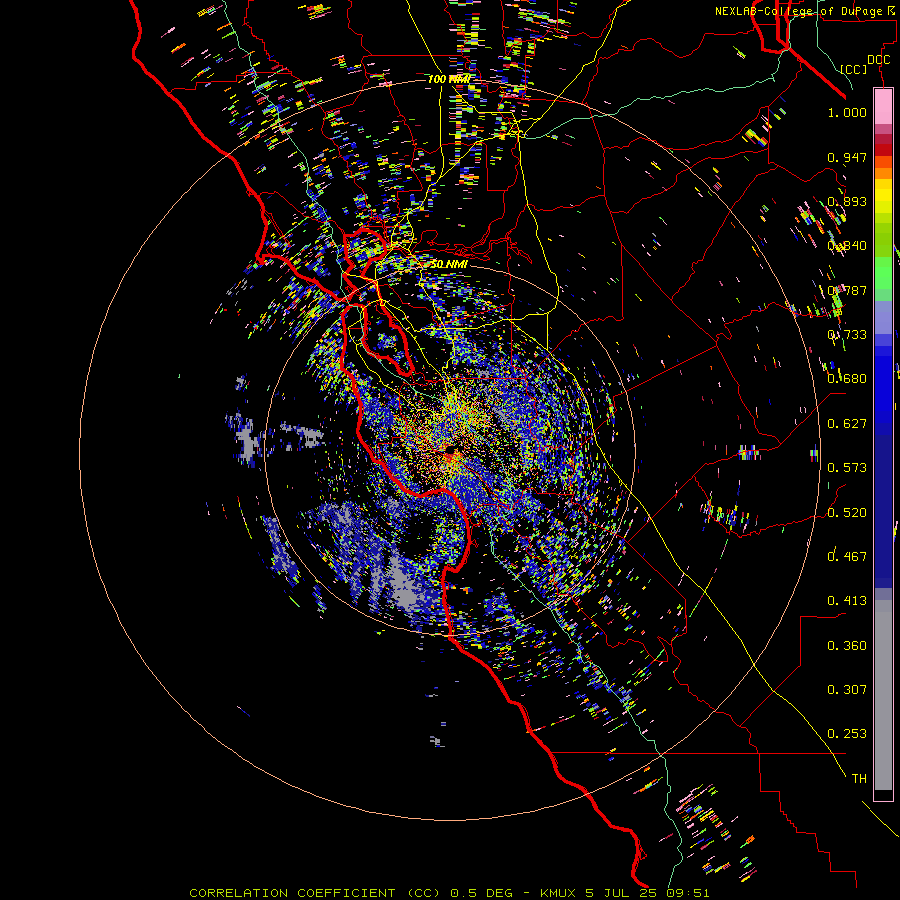The width and height of the screenshot is (900, 900).
Task: Click the 0.253 legend value
Action: click(x=847, y=734)
